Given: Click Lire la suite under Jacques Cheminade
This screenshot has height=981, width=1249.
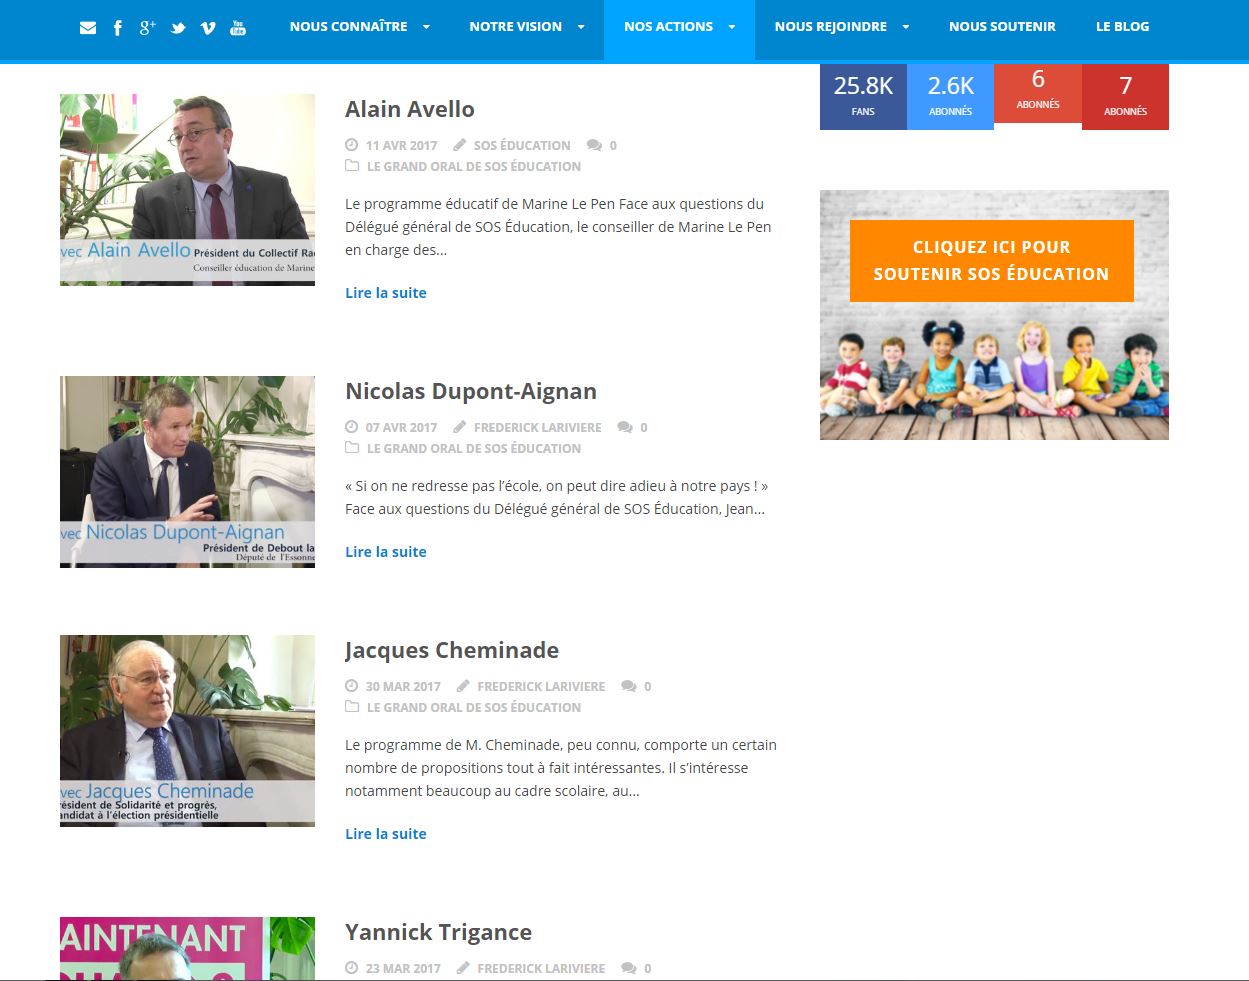Looking at the screenshot, I should [x=386, y=834].
